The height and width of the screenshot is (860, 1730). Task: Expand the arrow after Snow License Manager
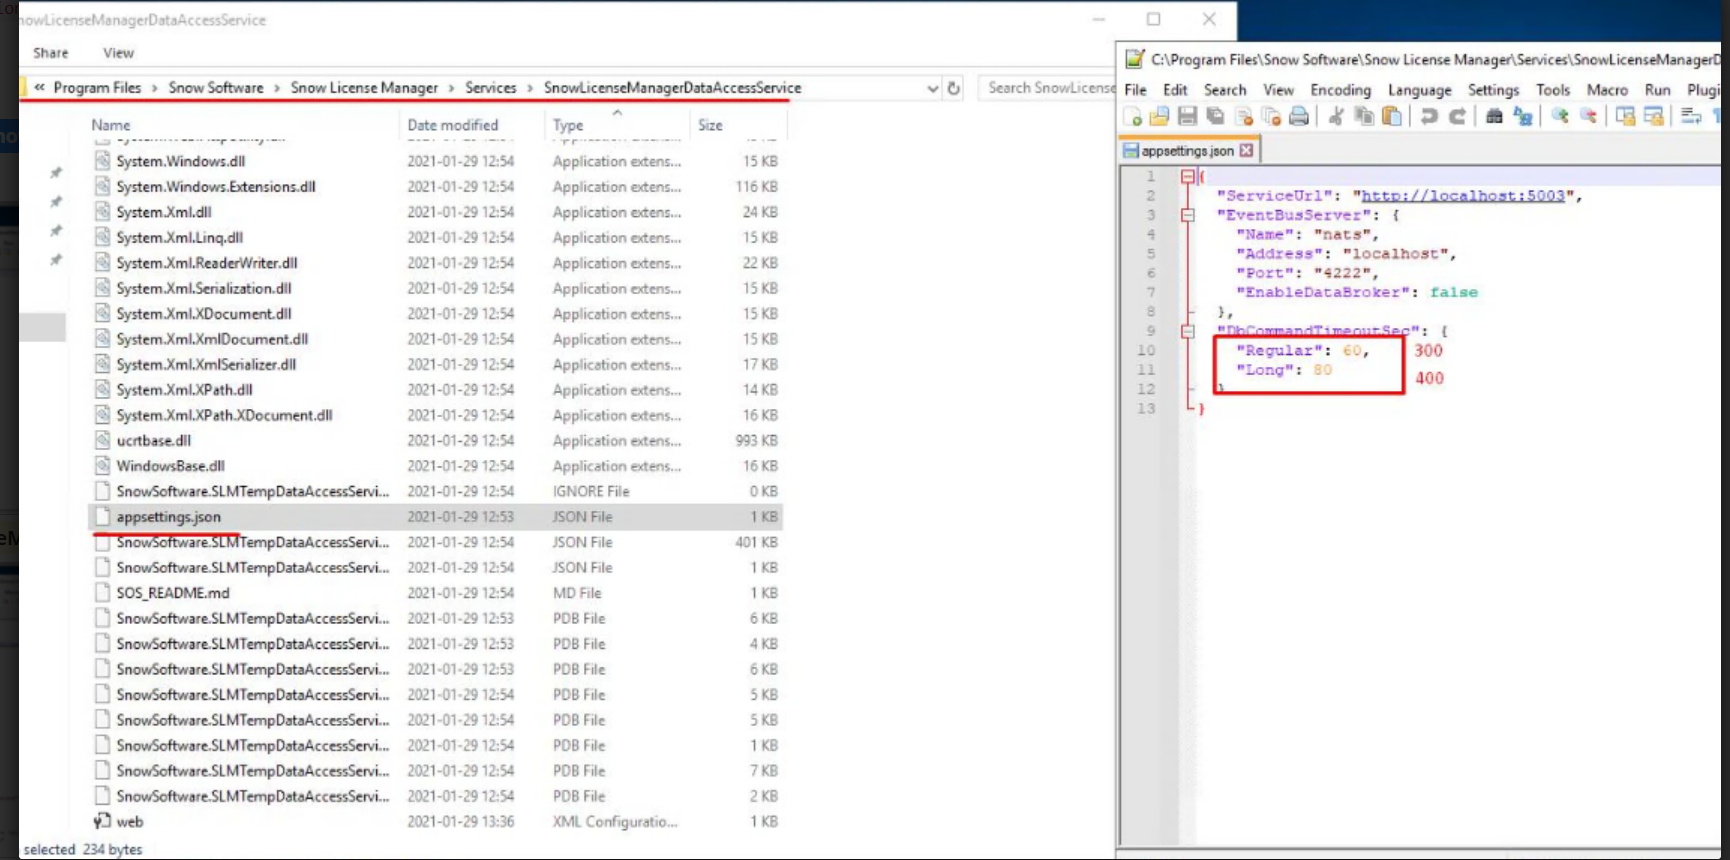[451, 88]
